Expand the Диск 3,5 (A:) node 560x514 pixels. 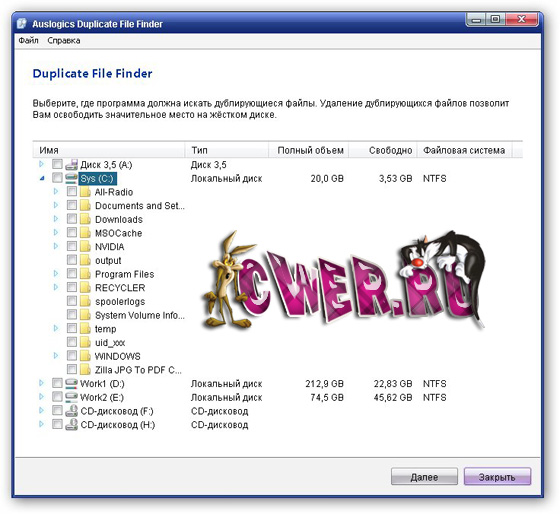(x=41, y=164)
